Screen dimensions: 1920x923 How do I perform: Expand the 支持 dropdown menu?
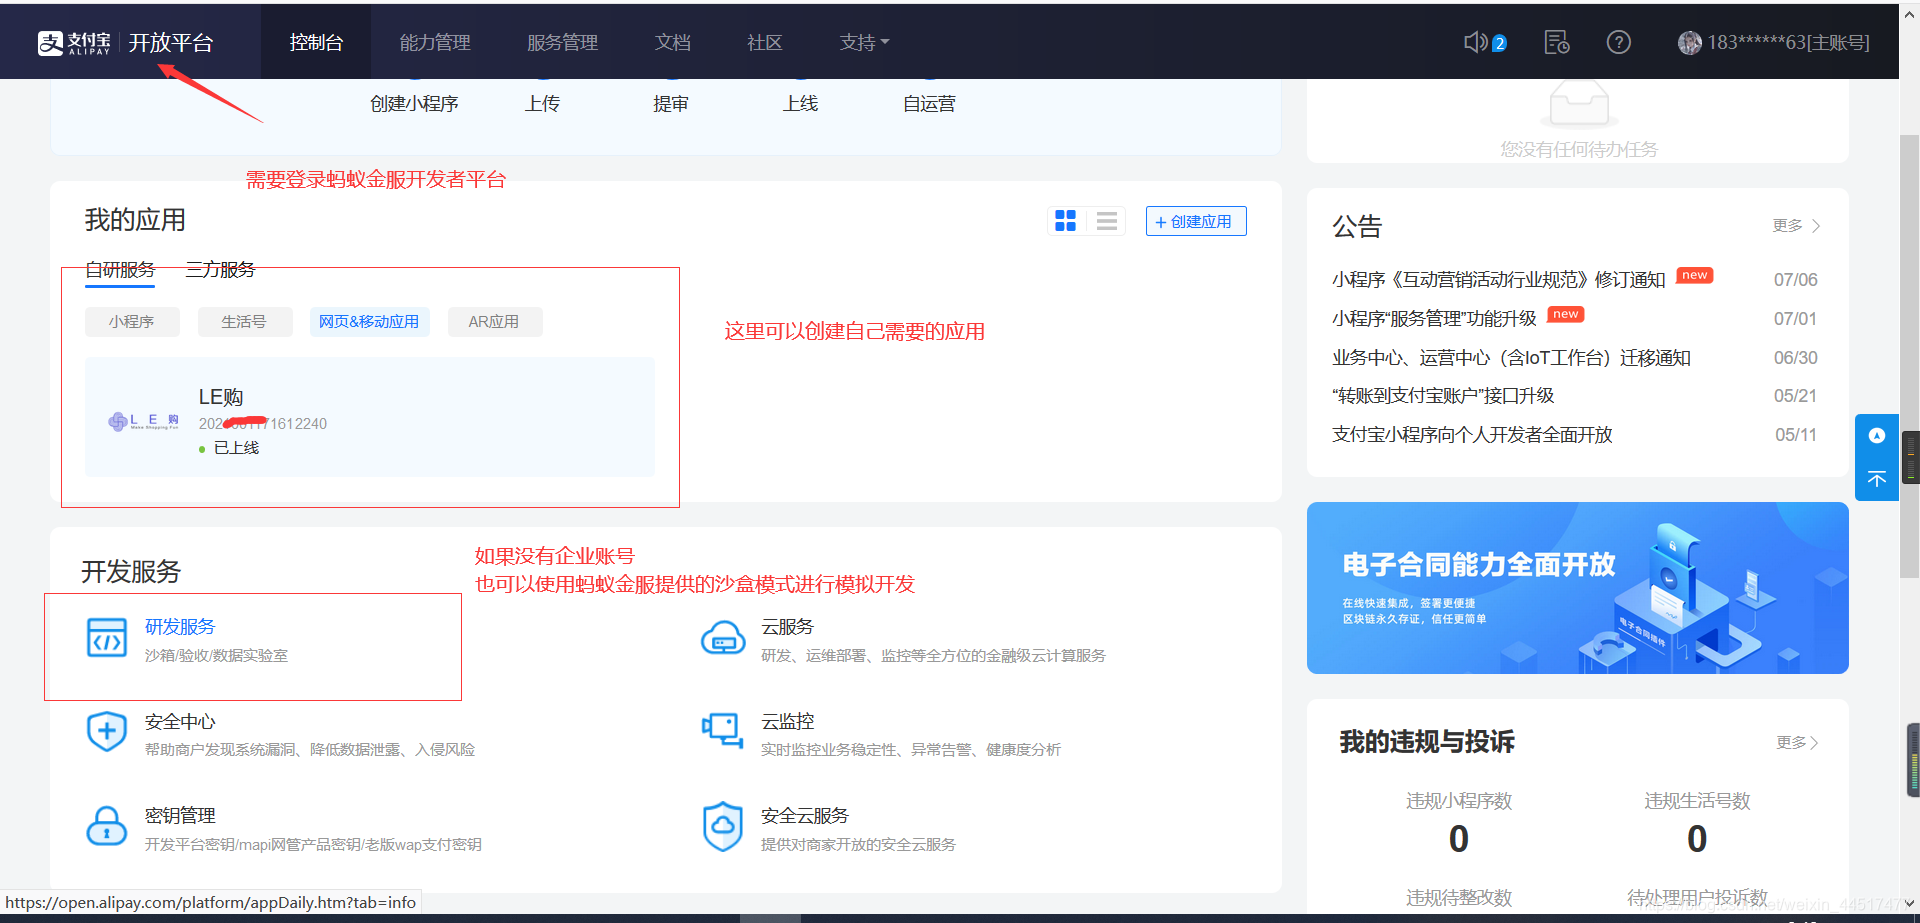click(x=865, y=42)
